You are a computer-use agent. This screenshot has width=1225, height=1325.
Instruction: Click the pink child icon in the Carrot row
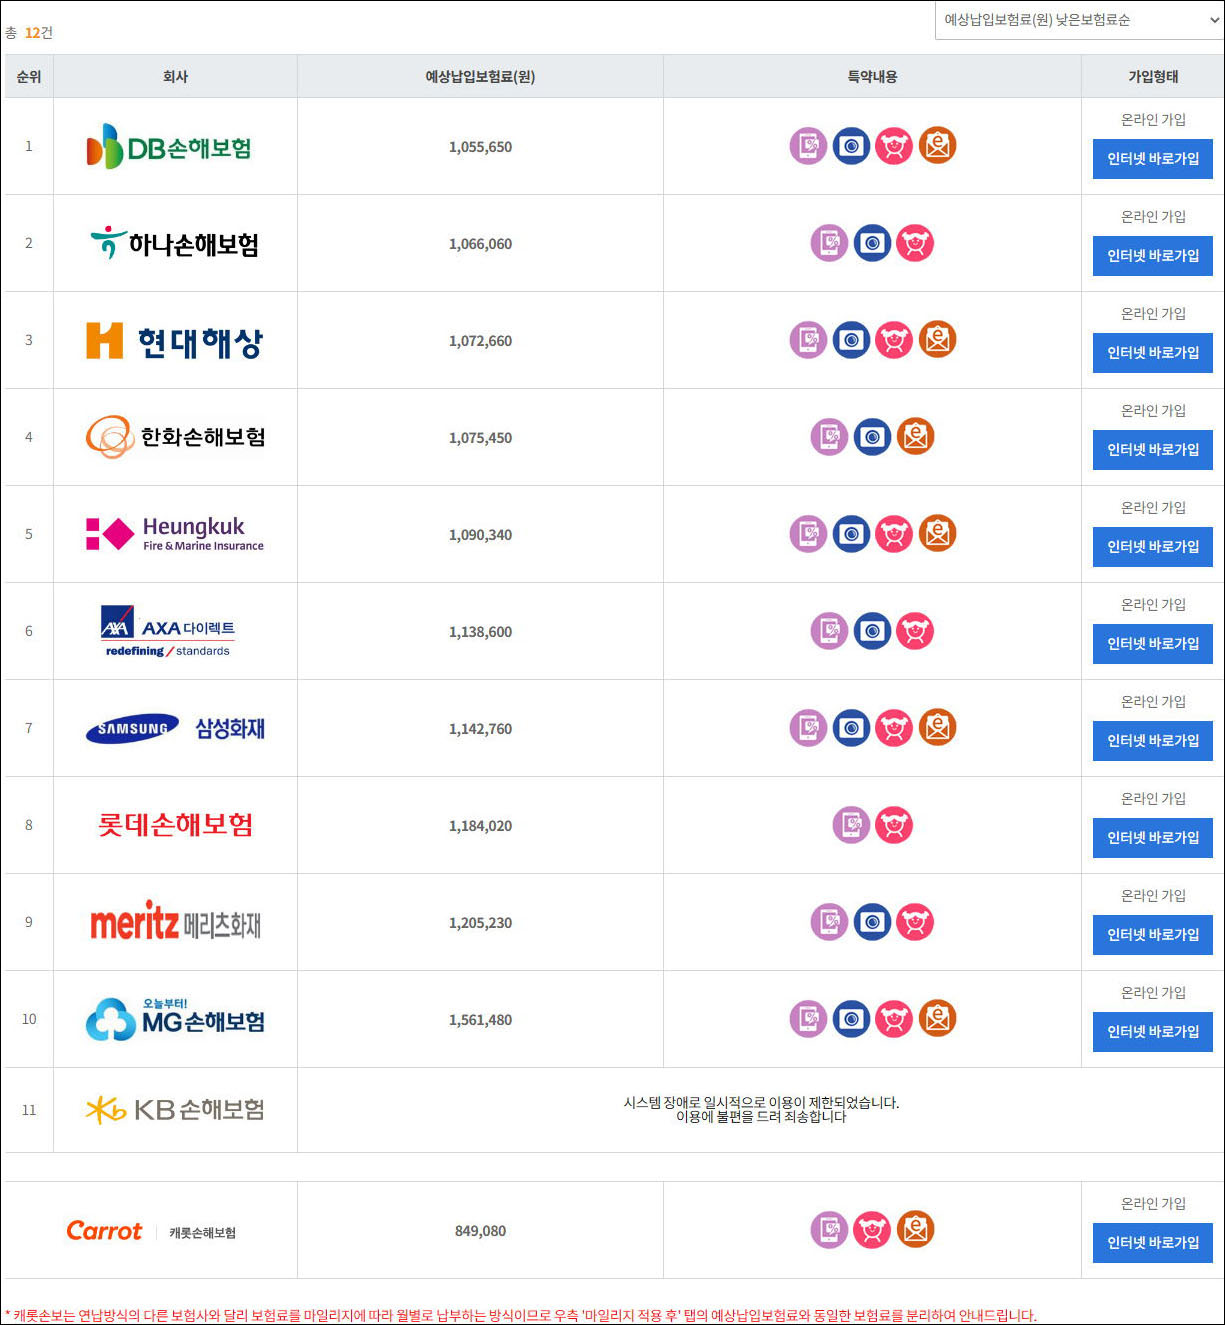873,1230
